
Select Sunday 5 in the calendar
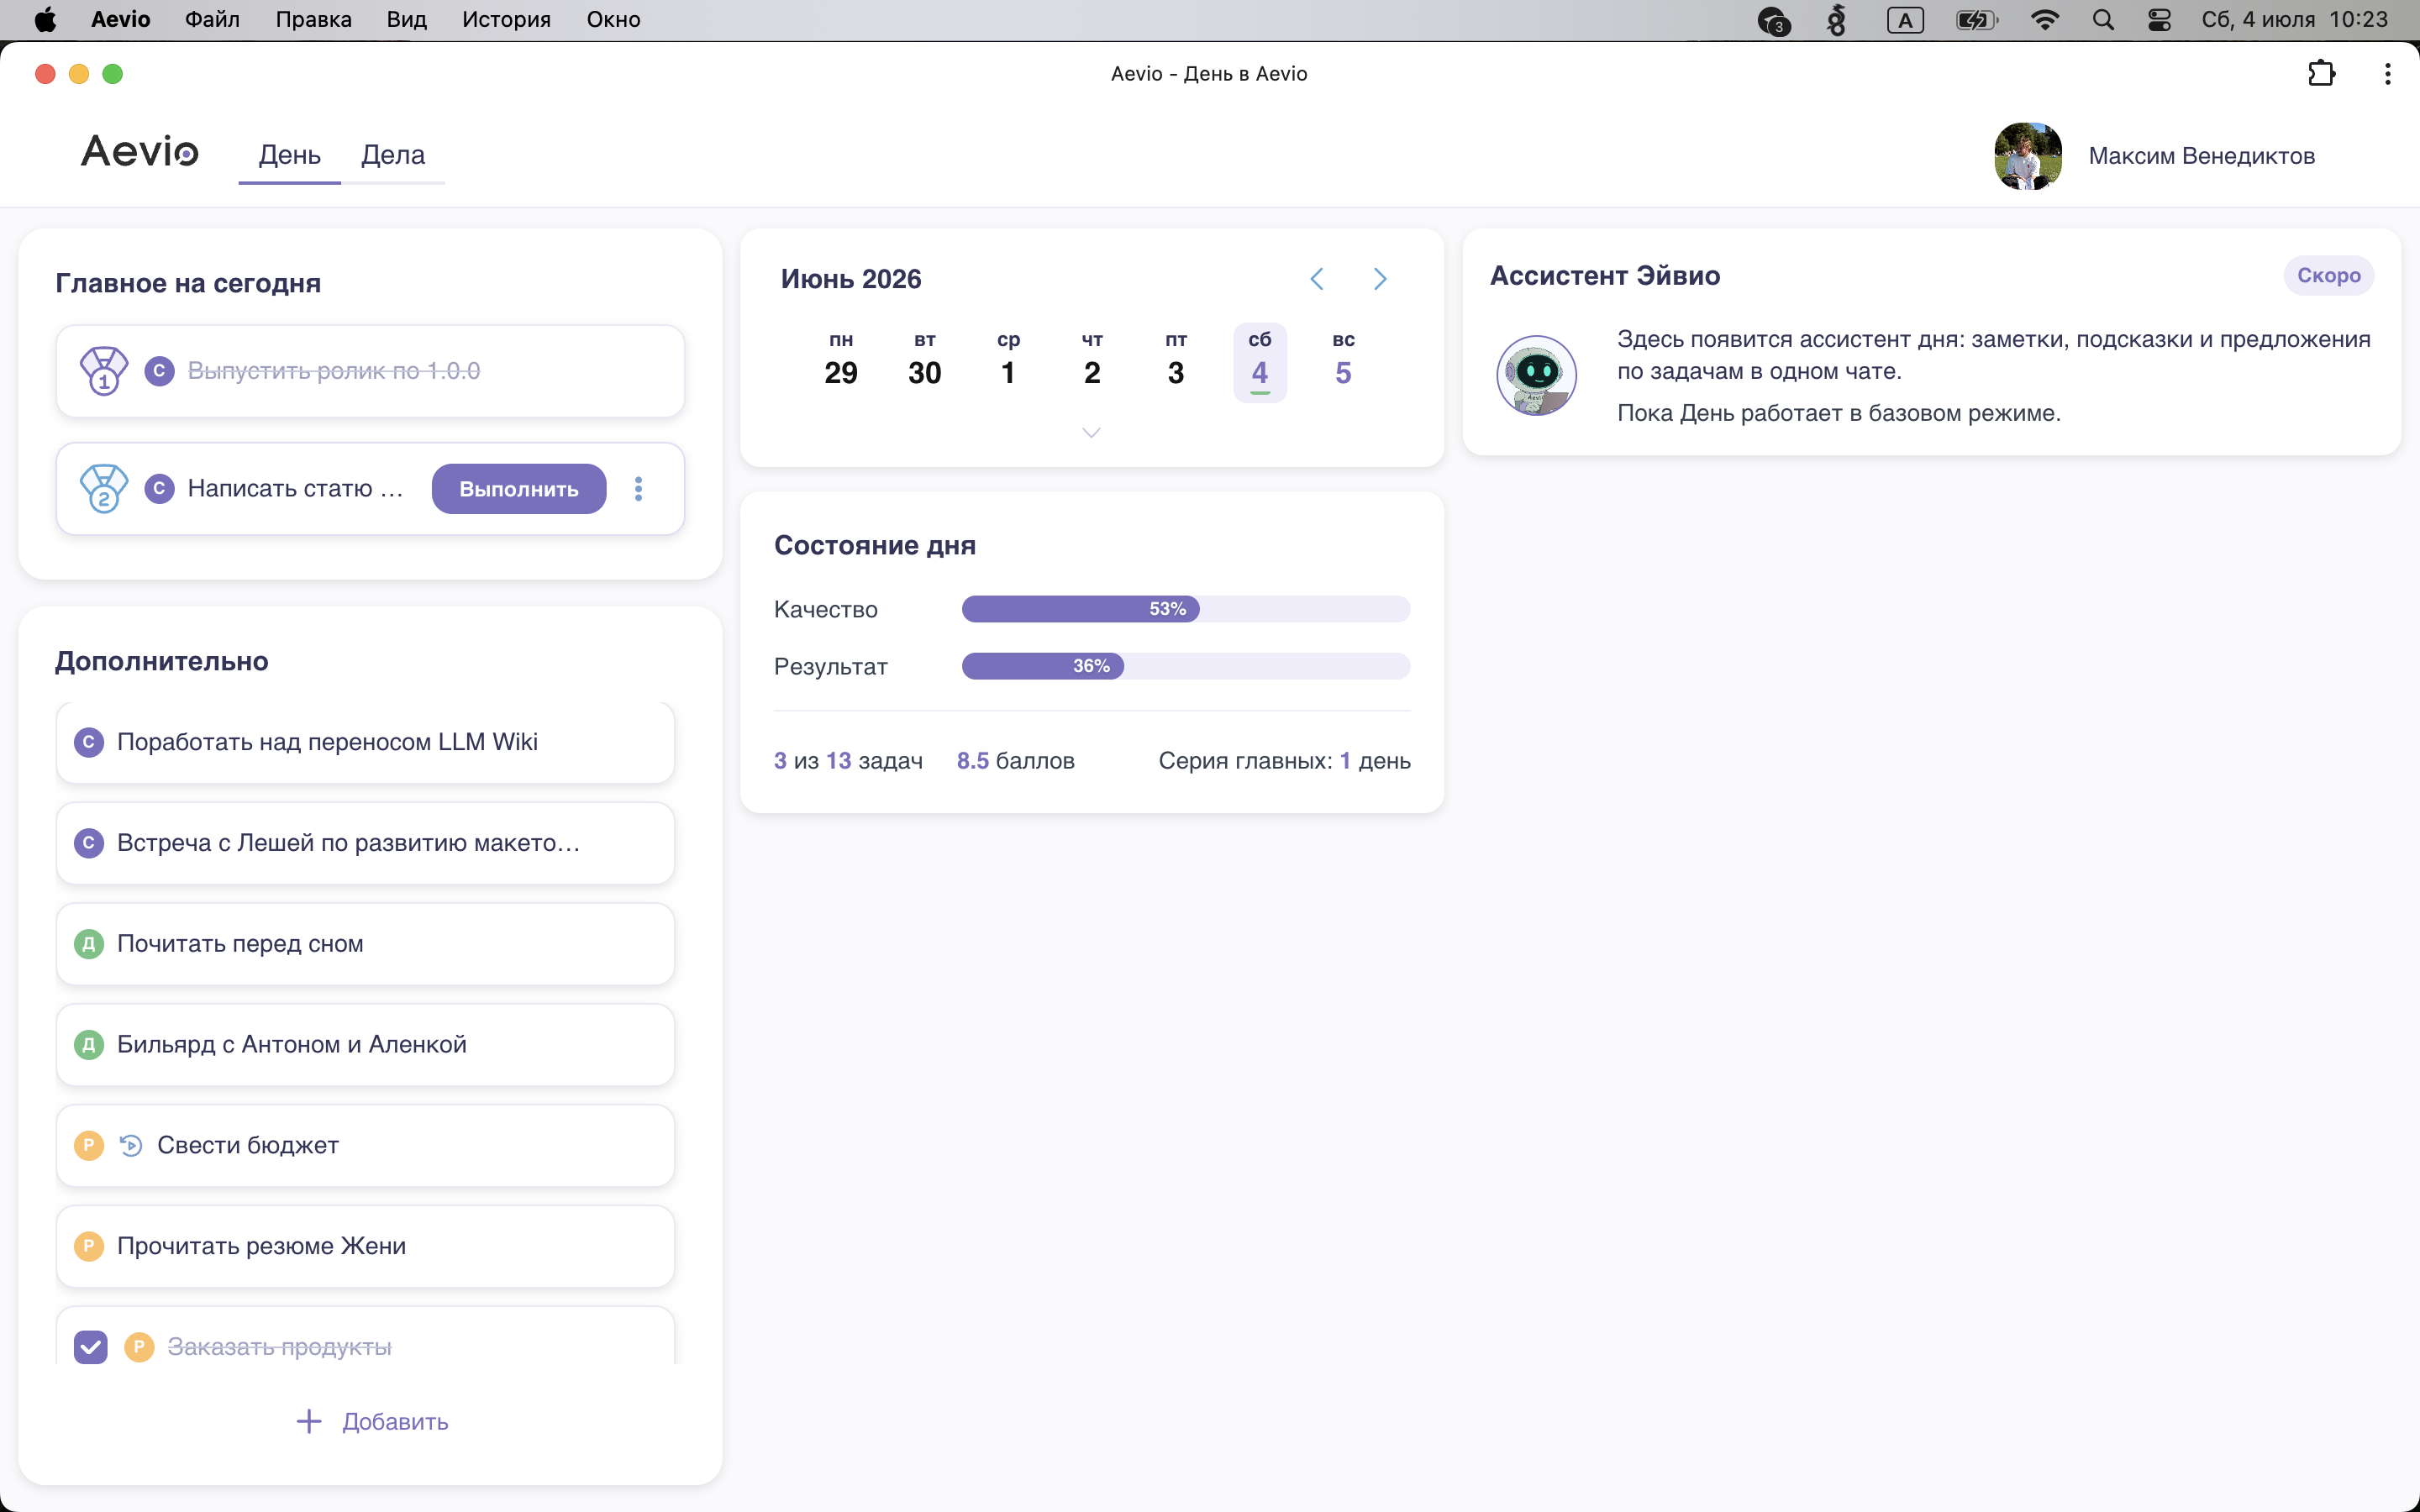(x=1343, y=361)
